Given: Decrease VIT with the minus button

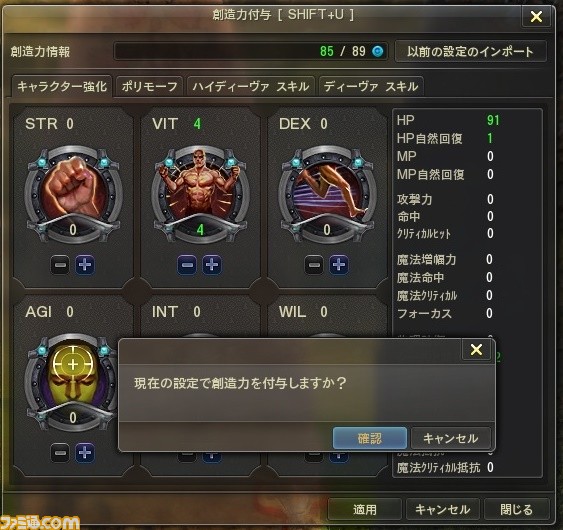Looking at the screenshot, I should (x=187, y=265).
